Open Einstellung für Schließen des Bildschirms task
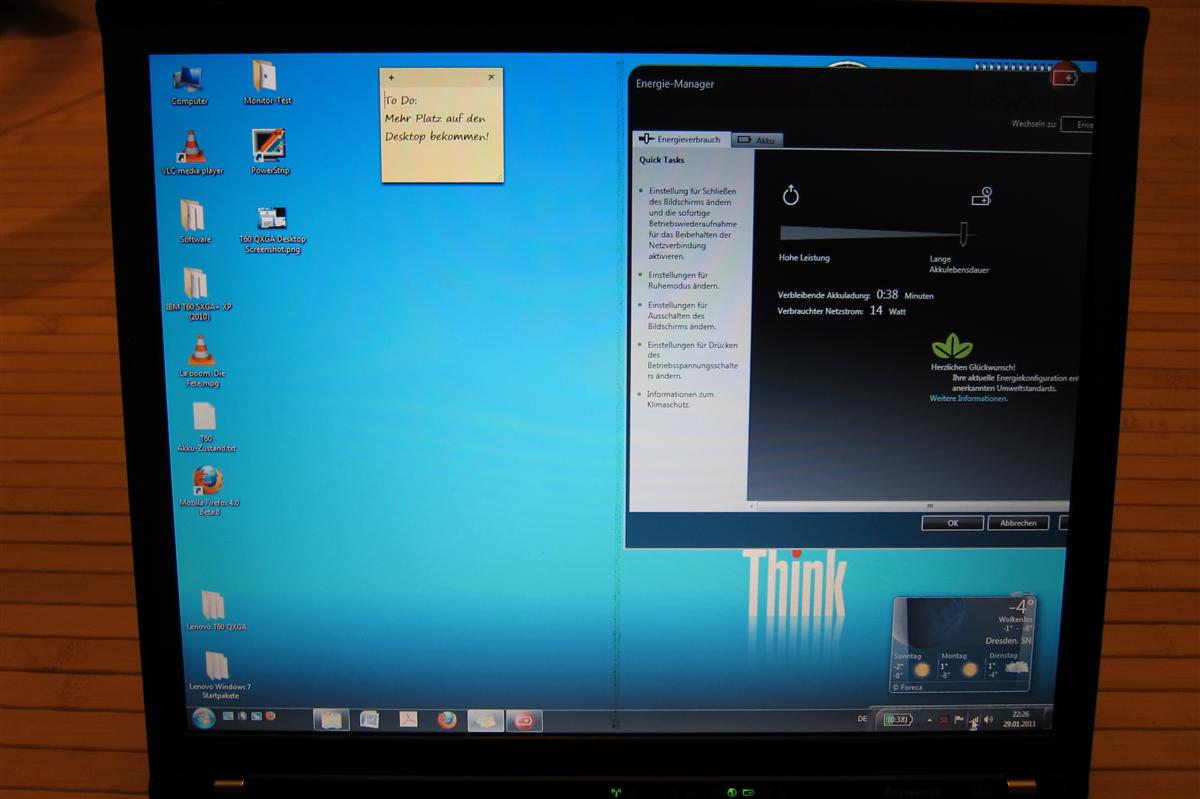Image resolution: width=1200 pixels, height=799 pixels. (692, 223)
